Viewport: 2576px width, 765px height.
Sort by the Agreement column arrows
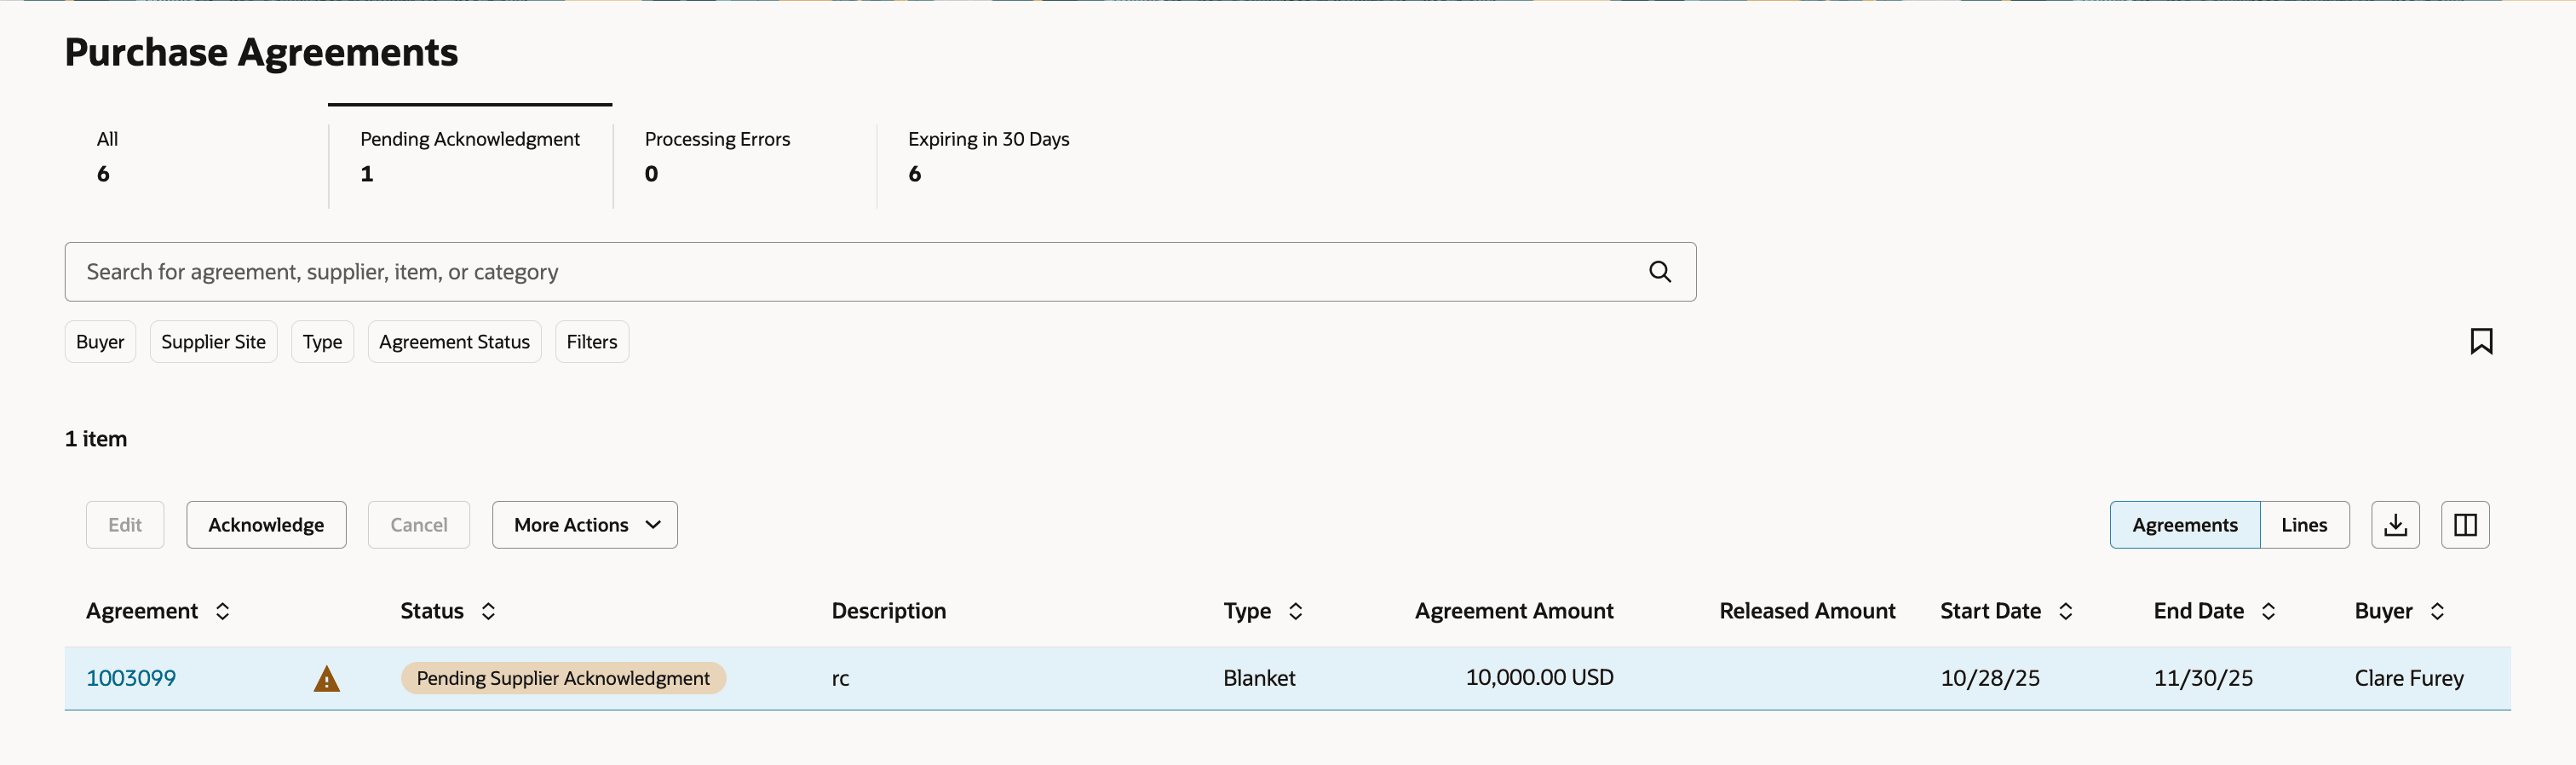pos(223,611)
